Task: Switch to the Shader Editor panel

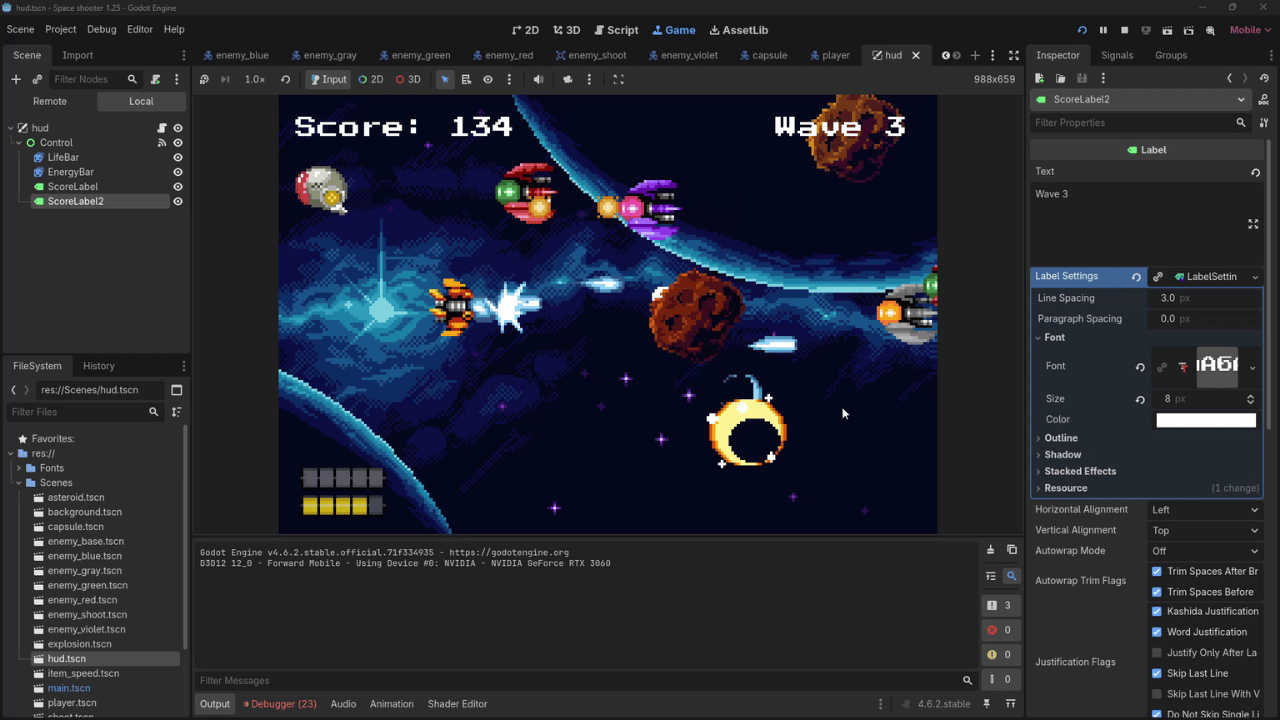Action: [x=457, y=704]
